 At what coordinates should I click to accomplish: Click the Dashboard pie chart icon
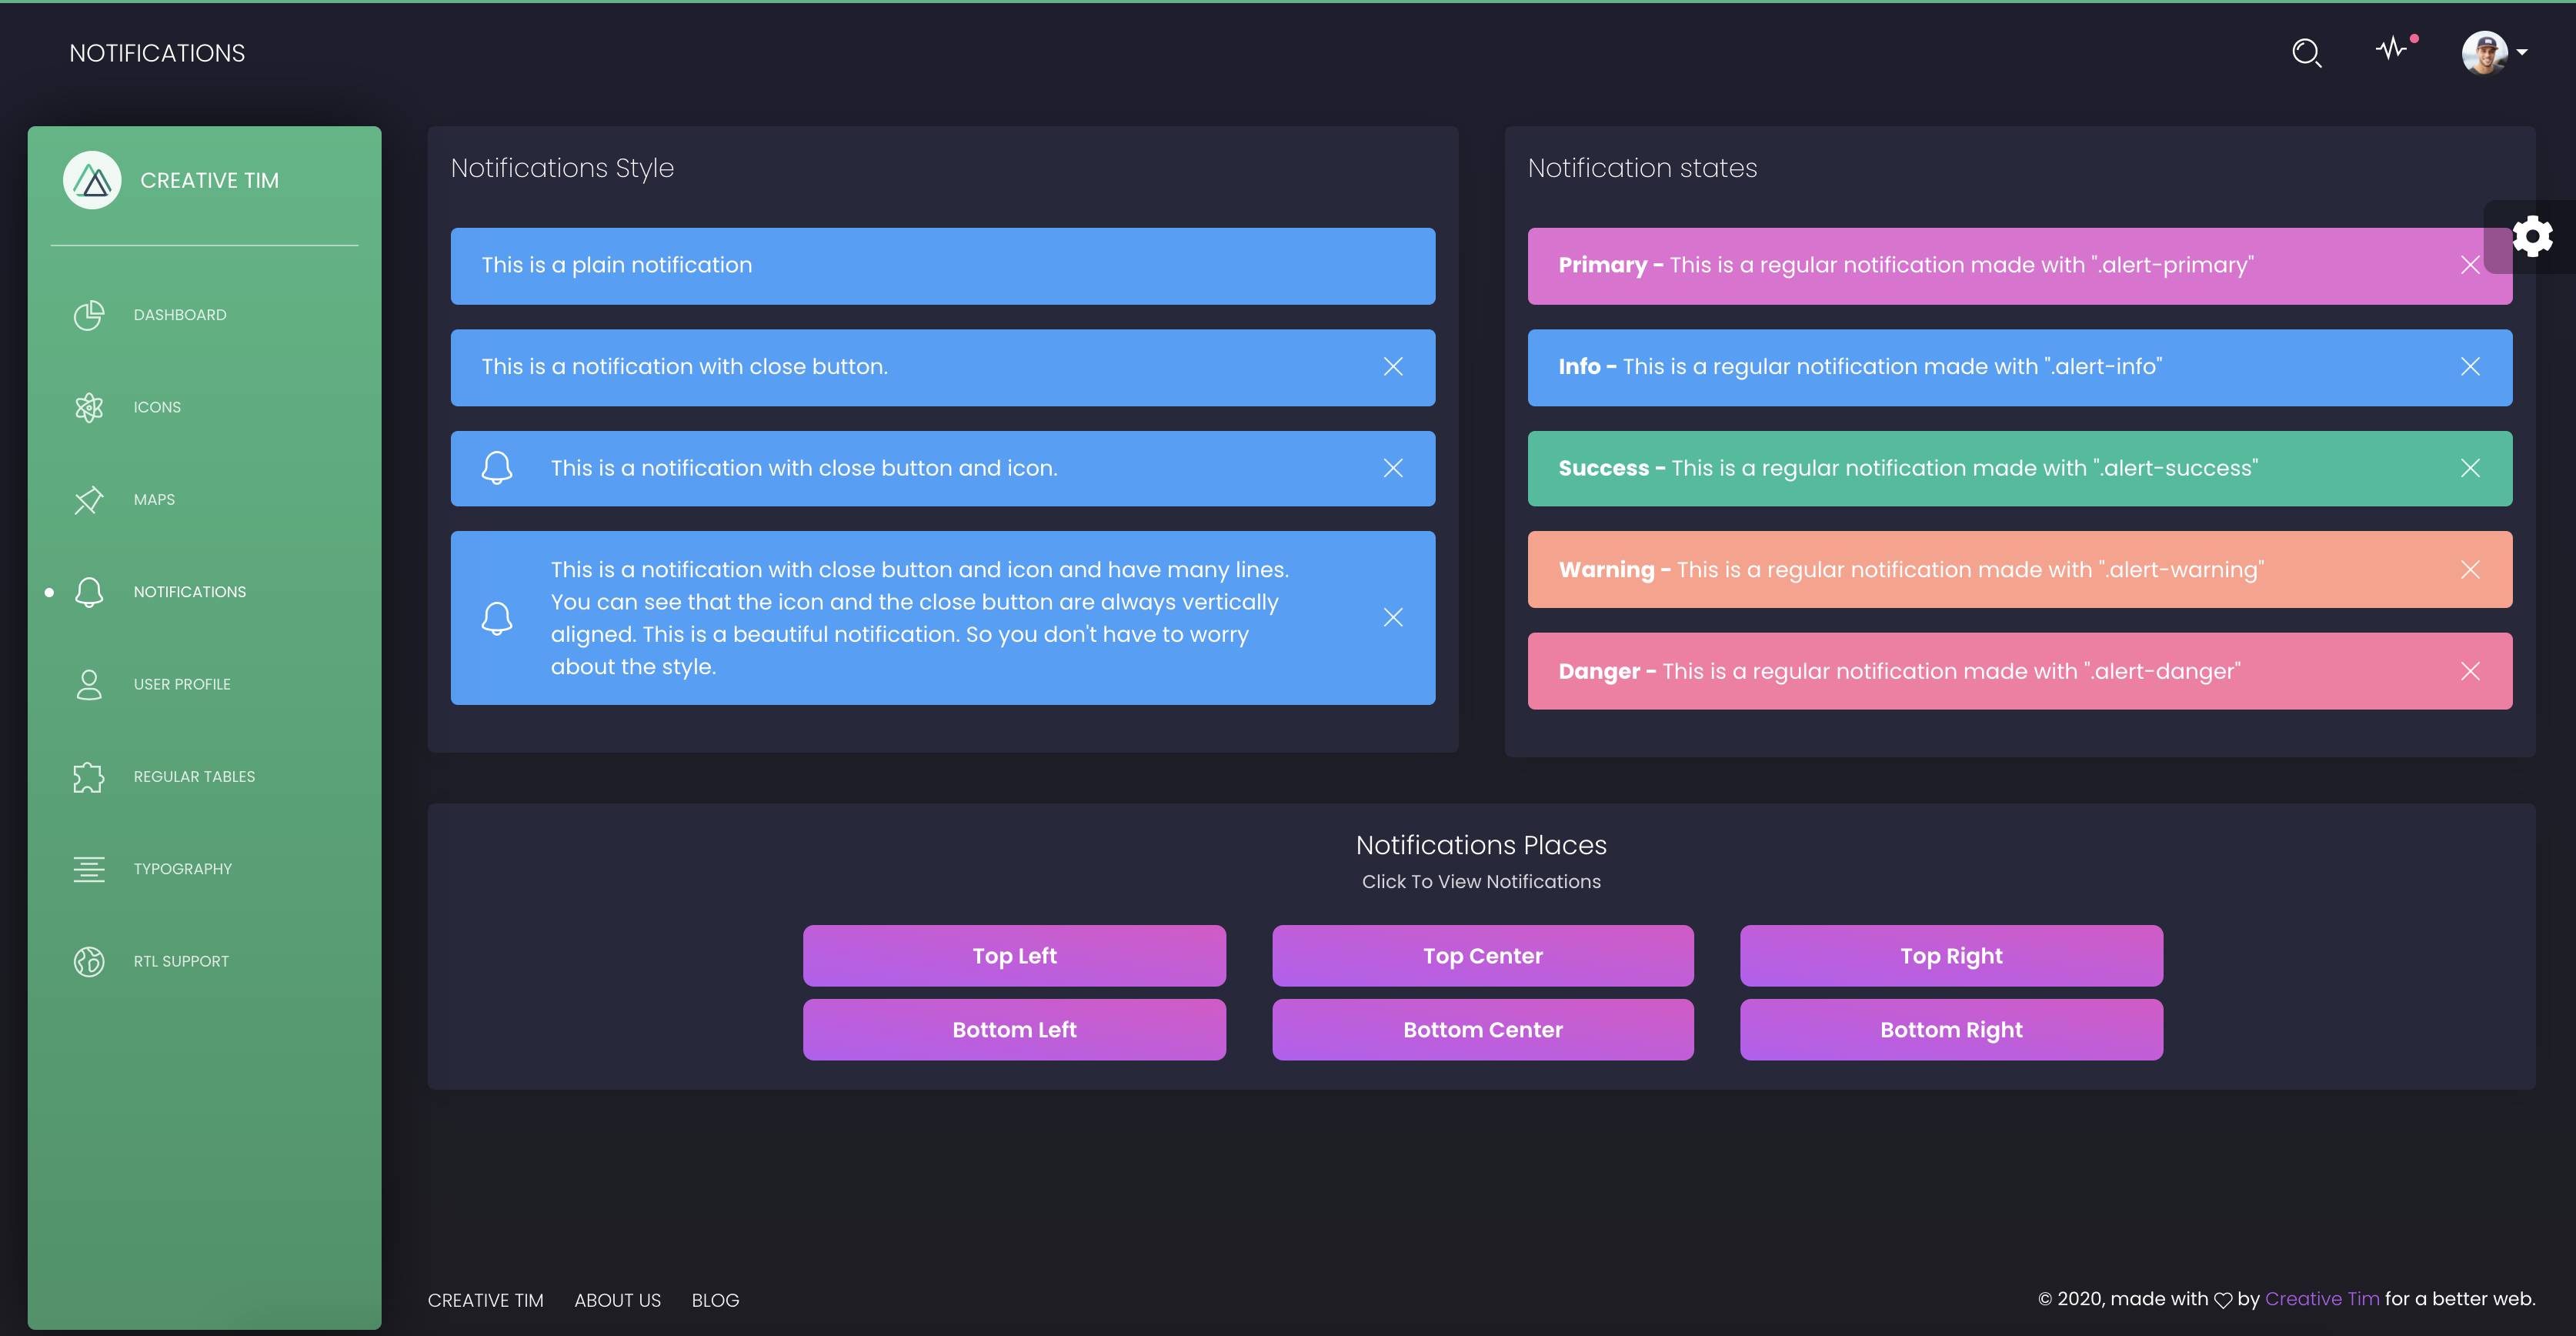tap(89, 315)
